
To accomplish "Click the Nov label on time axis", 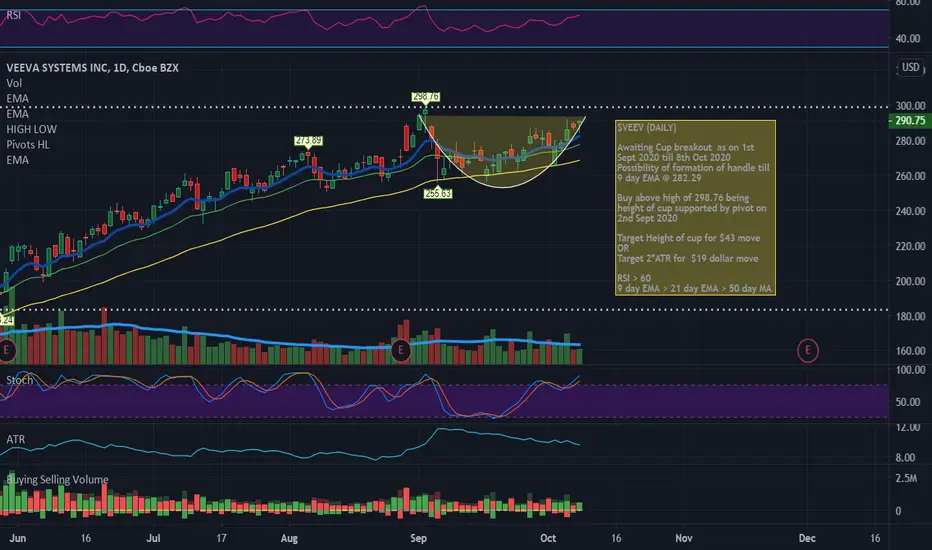I will (684, 538).
